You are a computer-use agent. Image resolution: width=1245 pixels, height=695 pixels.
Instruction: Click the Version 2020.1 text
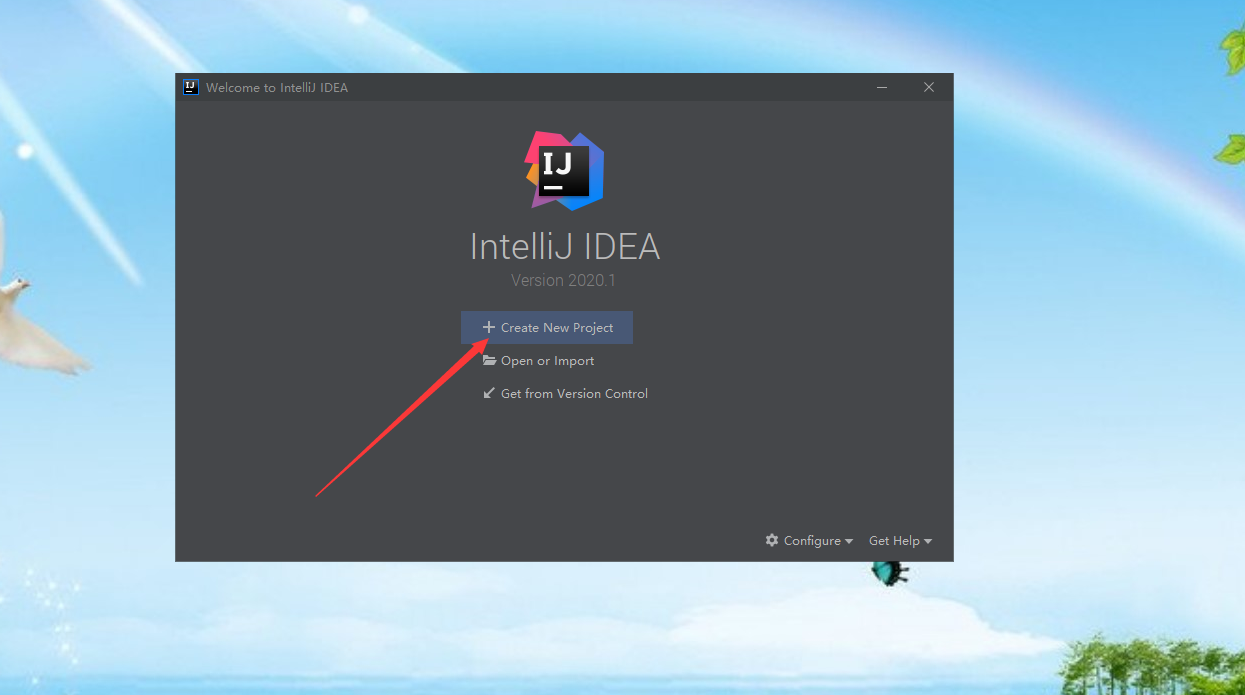tap(564, 280)
